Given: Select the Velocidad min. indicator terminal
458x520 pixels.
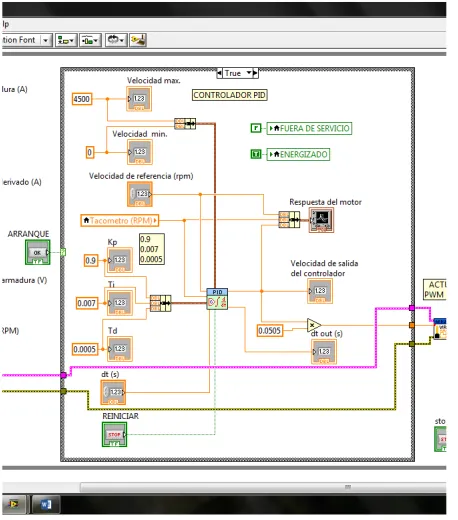Looking at the screenshot, I should (x=140, y=152).
